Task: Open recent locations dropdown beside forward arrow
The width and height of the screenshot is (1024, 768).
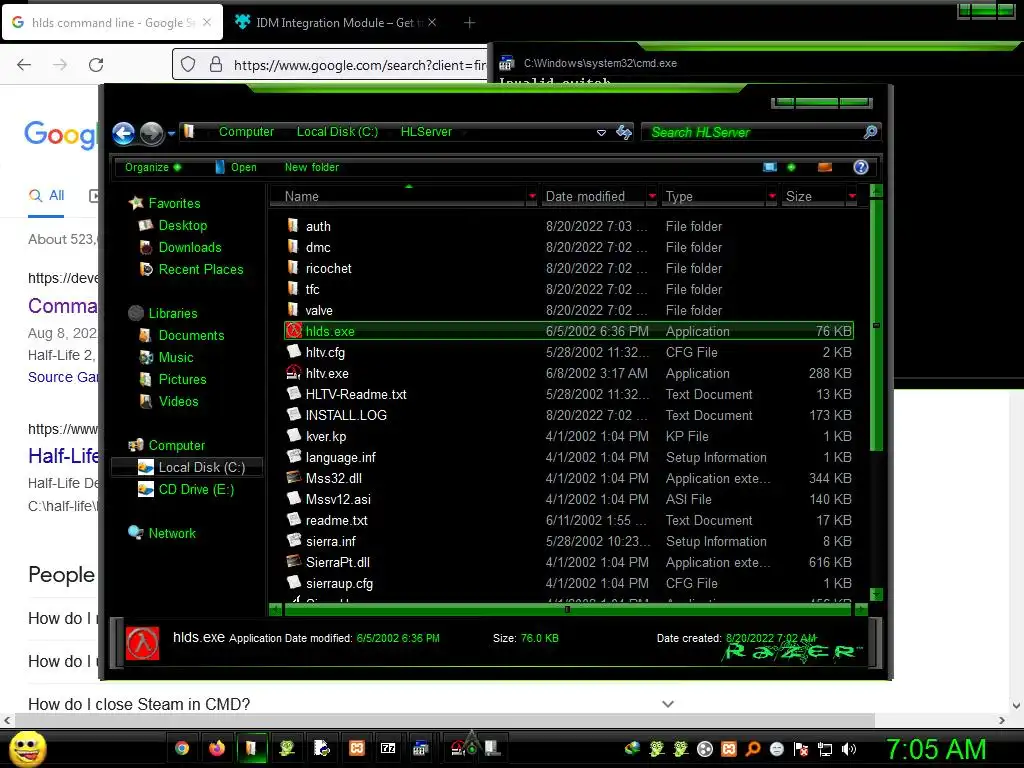Action: 171,133
